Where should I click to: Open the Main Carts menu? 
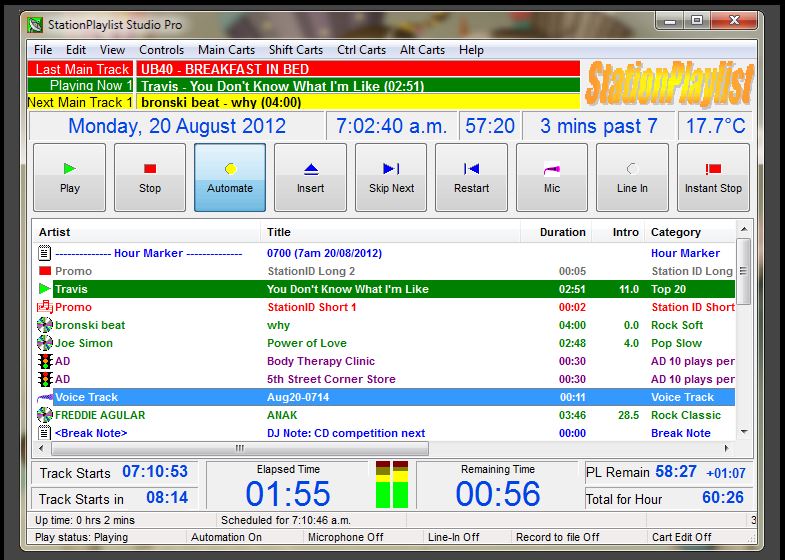225,50
